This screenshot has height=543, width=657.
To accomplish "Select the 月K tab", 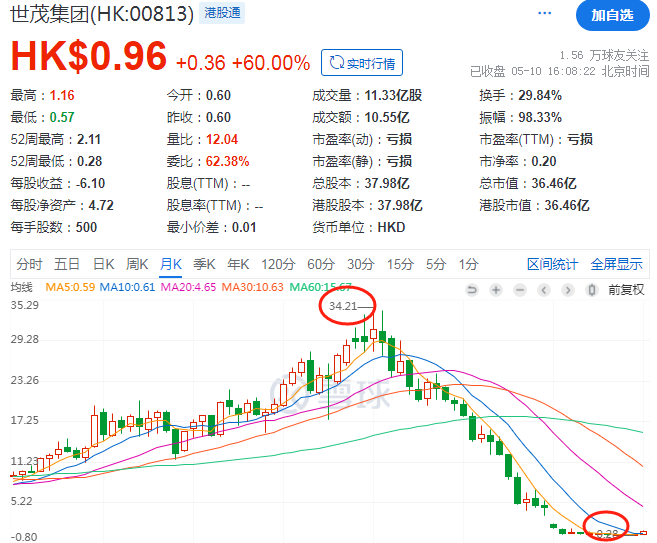I will (x=171, y=264).
